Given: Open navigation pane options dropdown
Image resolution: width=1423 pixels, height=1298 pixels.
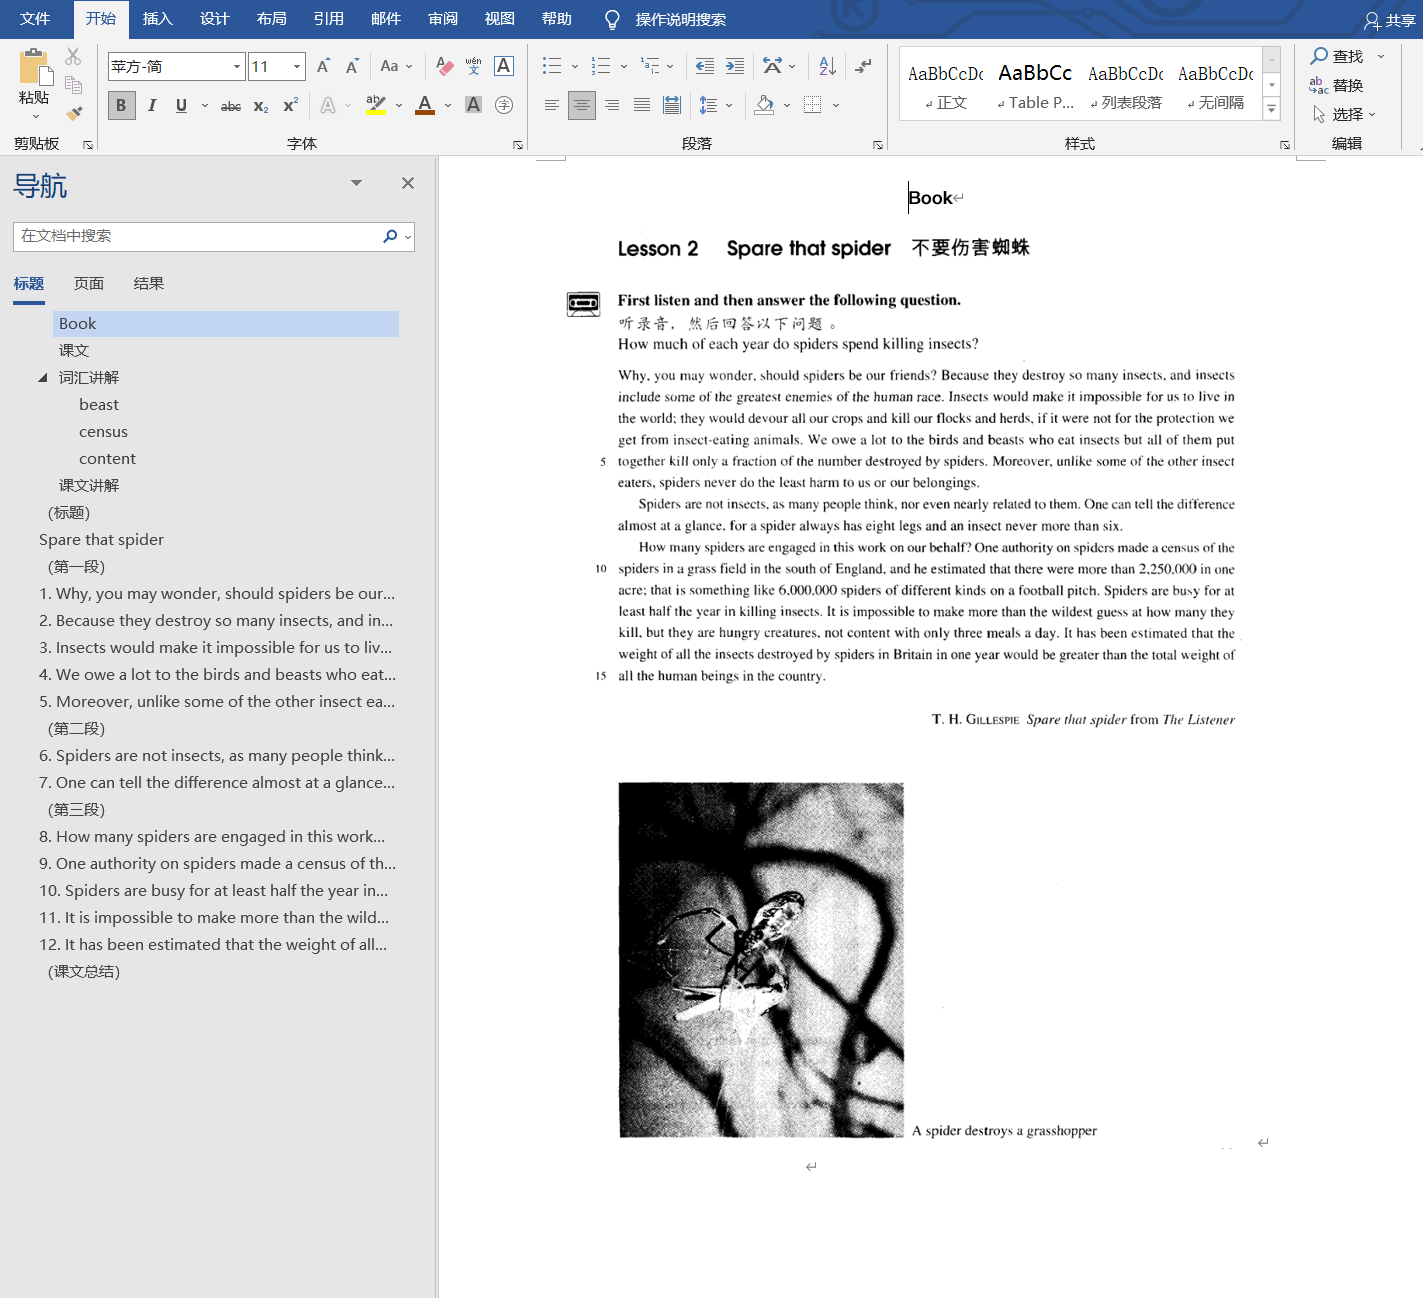Looking at the screenshot, I should tap(356, 183).
